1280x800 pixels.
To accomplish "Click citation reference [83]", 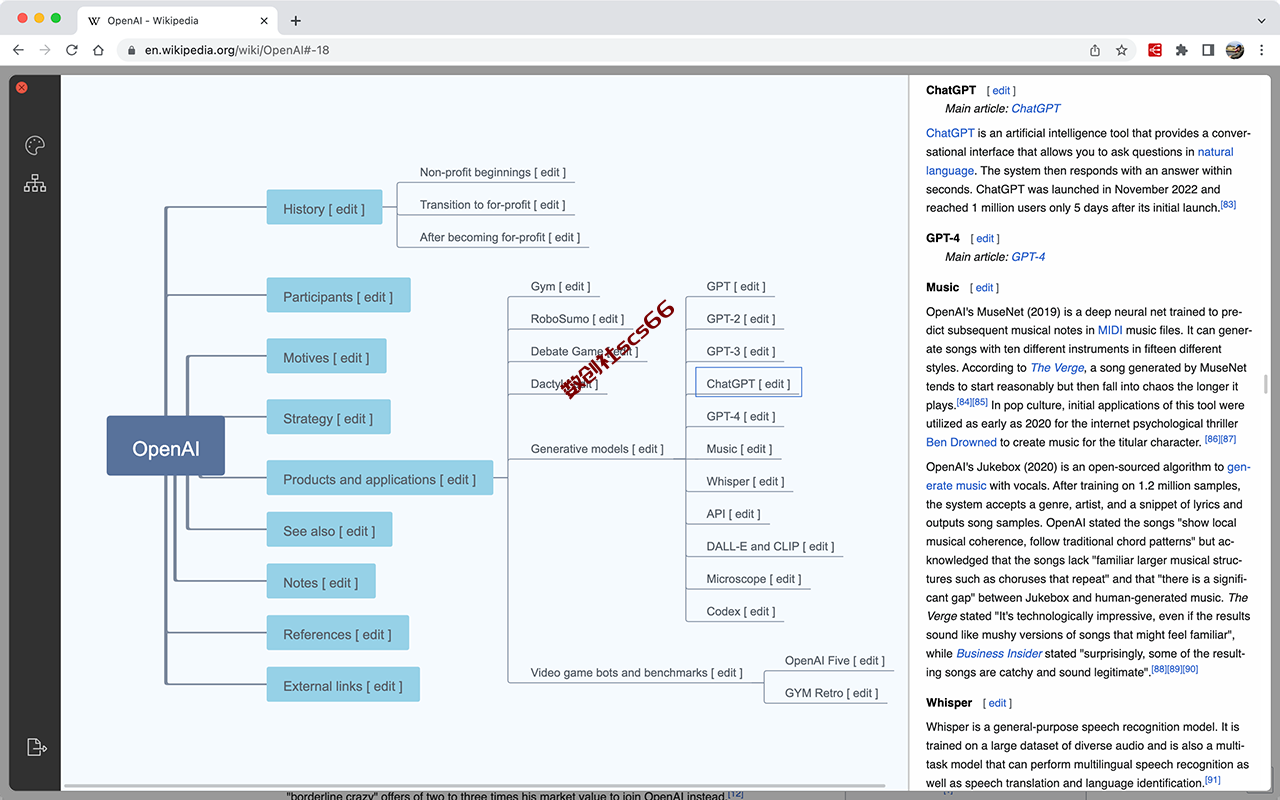I will pyautogui.click(x=1228, y=205).
